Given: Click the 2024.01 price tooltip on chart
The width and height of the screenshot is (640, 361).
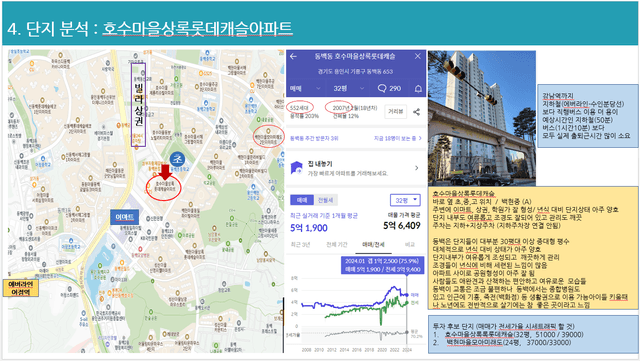Looking at the screenshot, I should [x=382, y=265].
